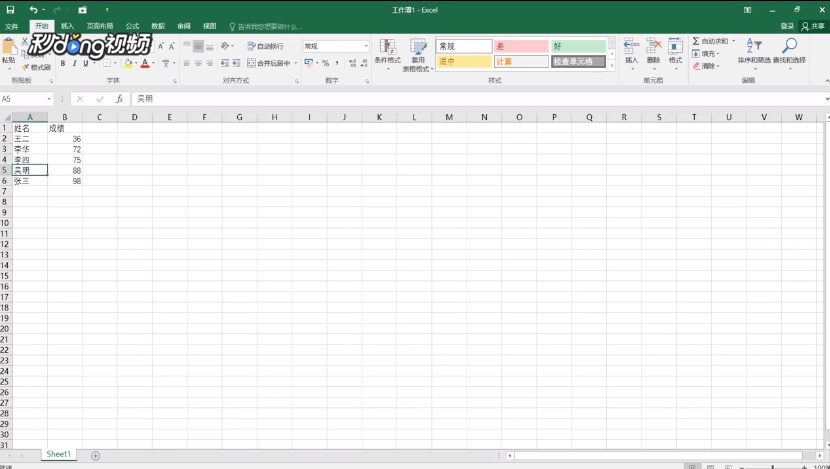Switch to the Formulas (公式) tab
The image size is (830, 469).
(x=132, y=26)
